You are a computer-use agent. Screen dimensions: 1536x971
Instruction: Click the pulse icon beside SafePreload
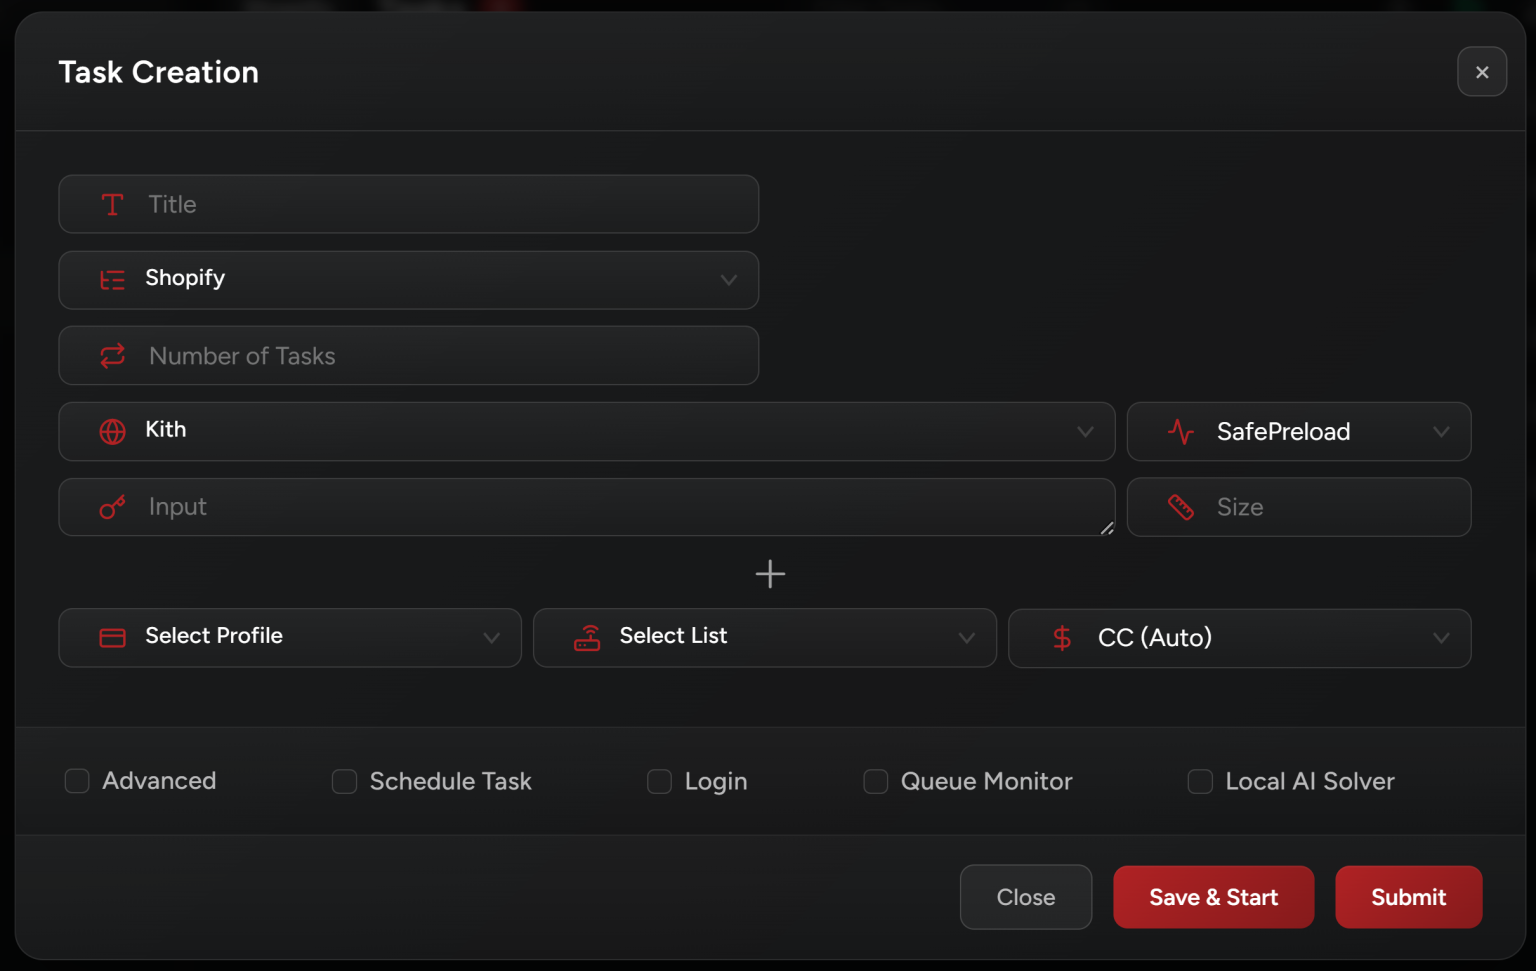(1181, 432)
